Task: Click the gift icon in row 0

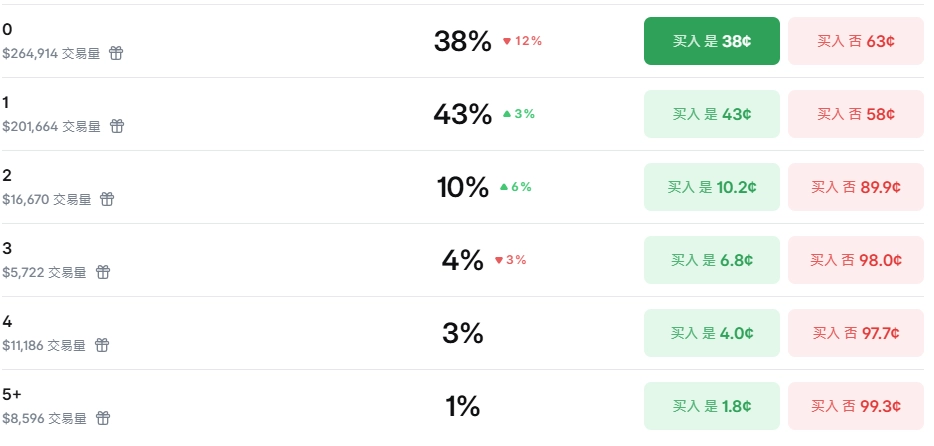Action: pos(116,53)
